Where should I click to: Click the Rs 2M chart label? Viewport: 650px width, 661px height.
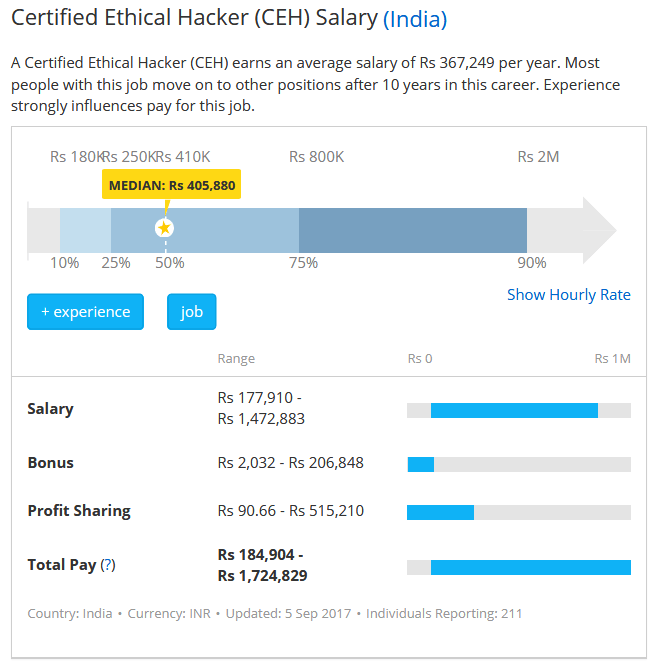pyautogui.click(x=538, y=157)
